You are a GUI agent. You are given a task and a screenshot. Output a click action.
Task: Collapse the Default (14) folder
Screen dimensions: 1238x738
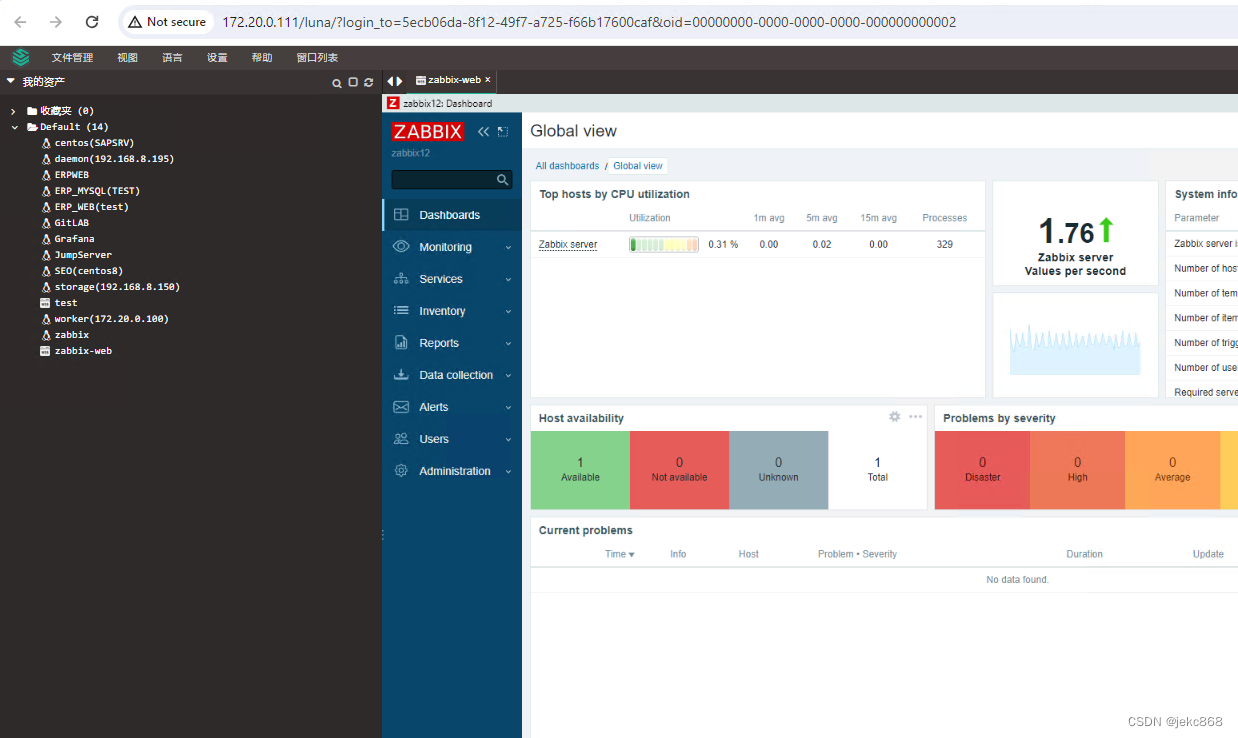(15, 127)
